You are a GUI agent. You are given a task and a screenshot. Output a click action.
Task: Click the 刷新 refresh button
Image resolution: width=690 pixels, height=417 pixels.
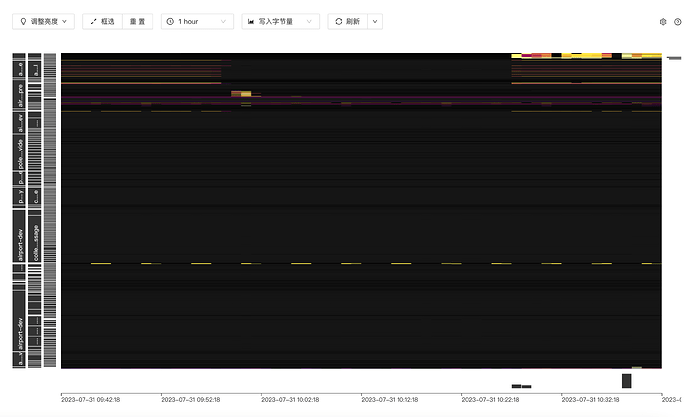point(347,21)
